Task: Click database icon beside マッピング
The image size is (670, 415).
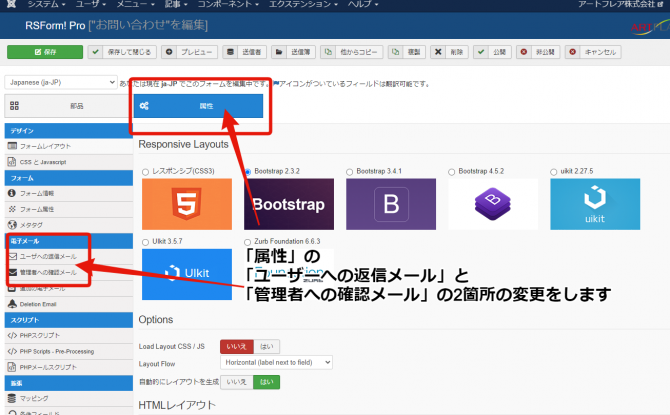Action: tap(12, 398)
